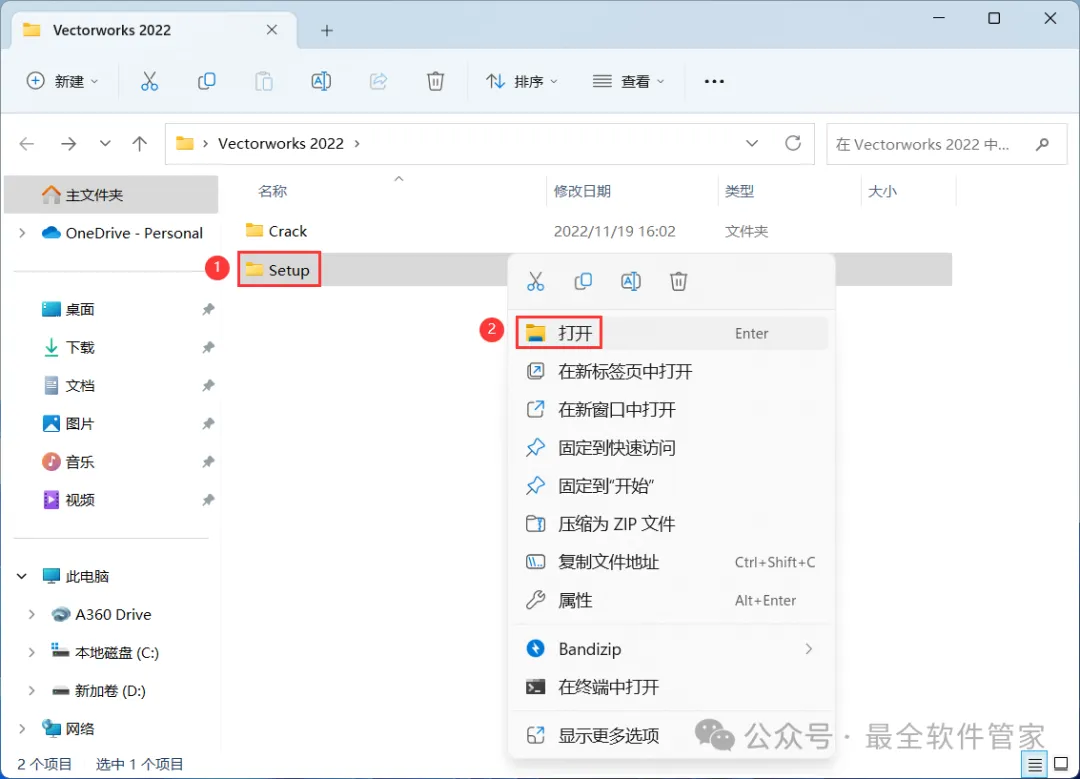Choose 在新标签页中打开
1080x779 pixels.
[x=672, y=372]
